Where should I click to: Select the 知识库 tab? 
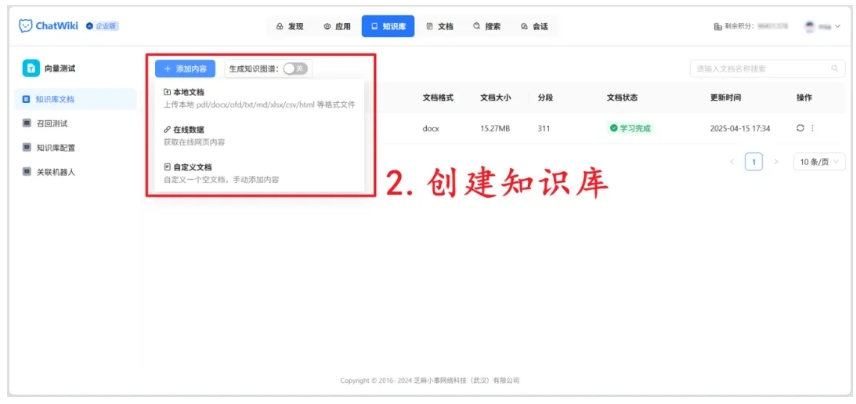[x=388, y=26]
